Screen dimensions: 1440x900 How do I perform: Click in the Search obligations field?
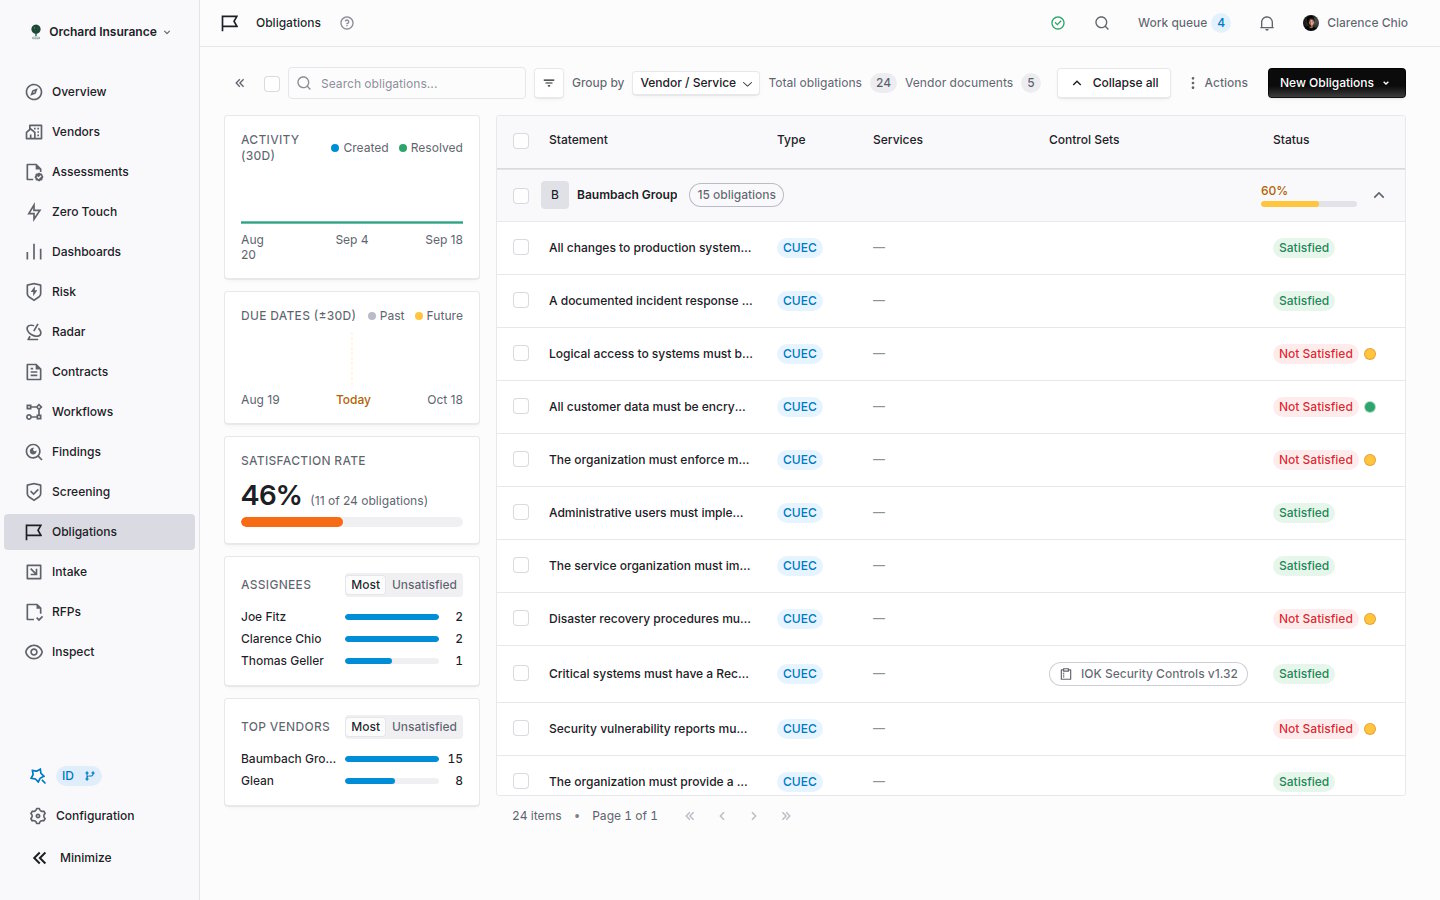pos(407,83)
